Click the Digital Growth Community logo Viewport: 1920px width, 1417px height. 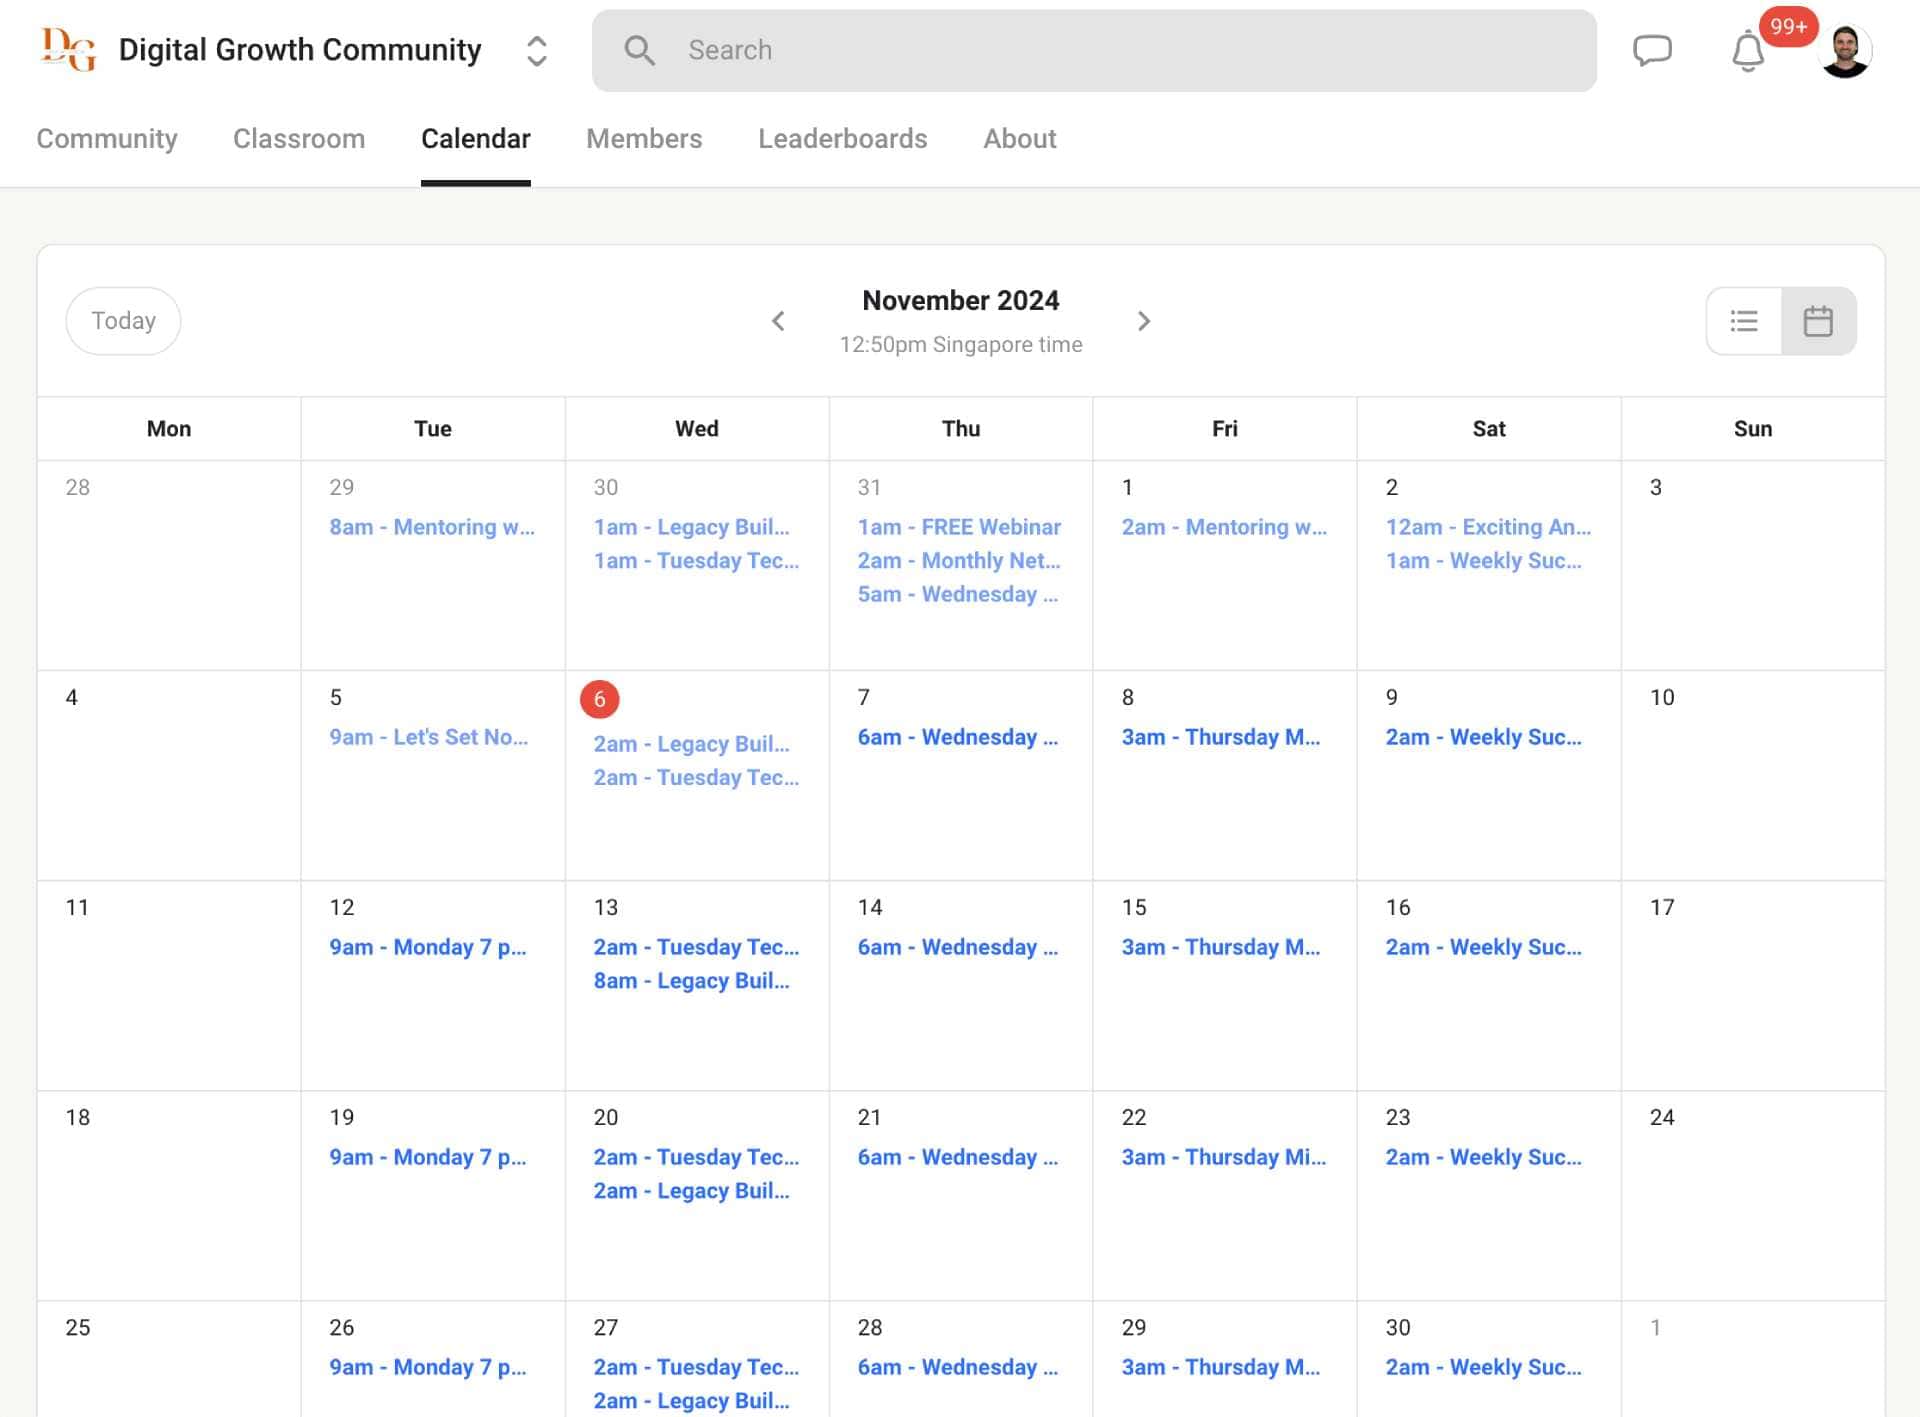[x=68, y=50]
